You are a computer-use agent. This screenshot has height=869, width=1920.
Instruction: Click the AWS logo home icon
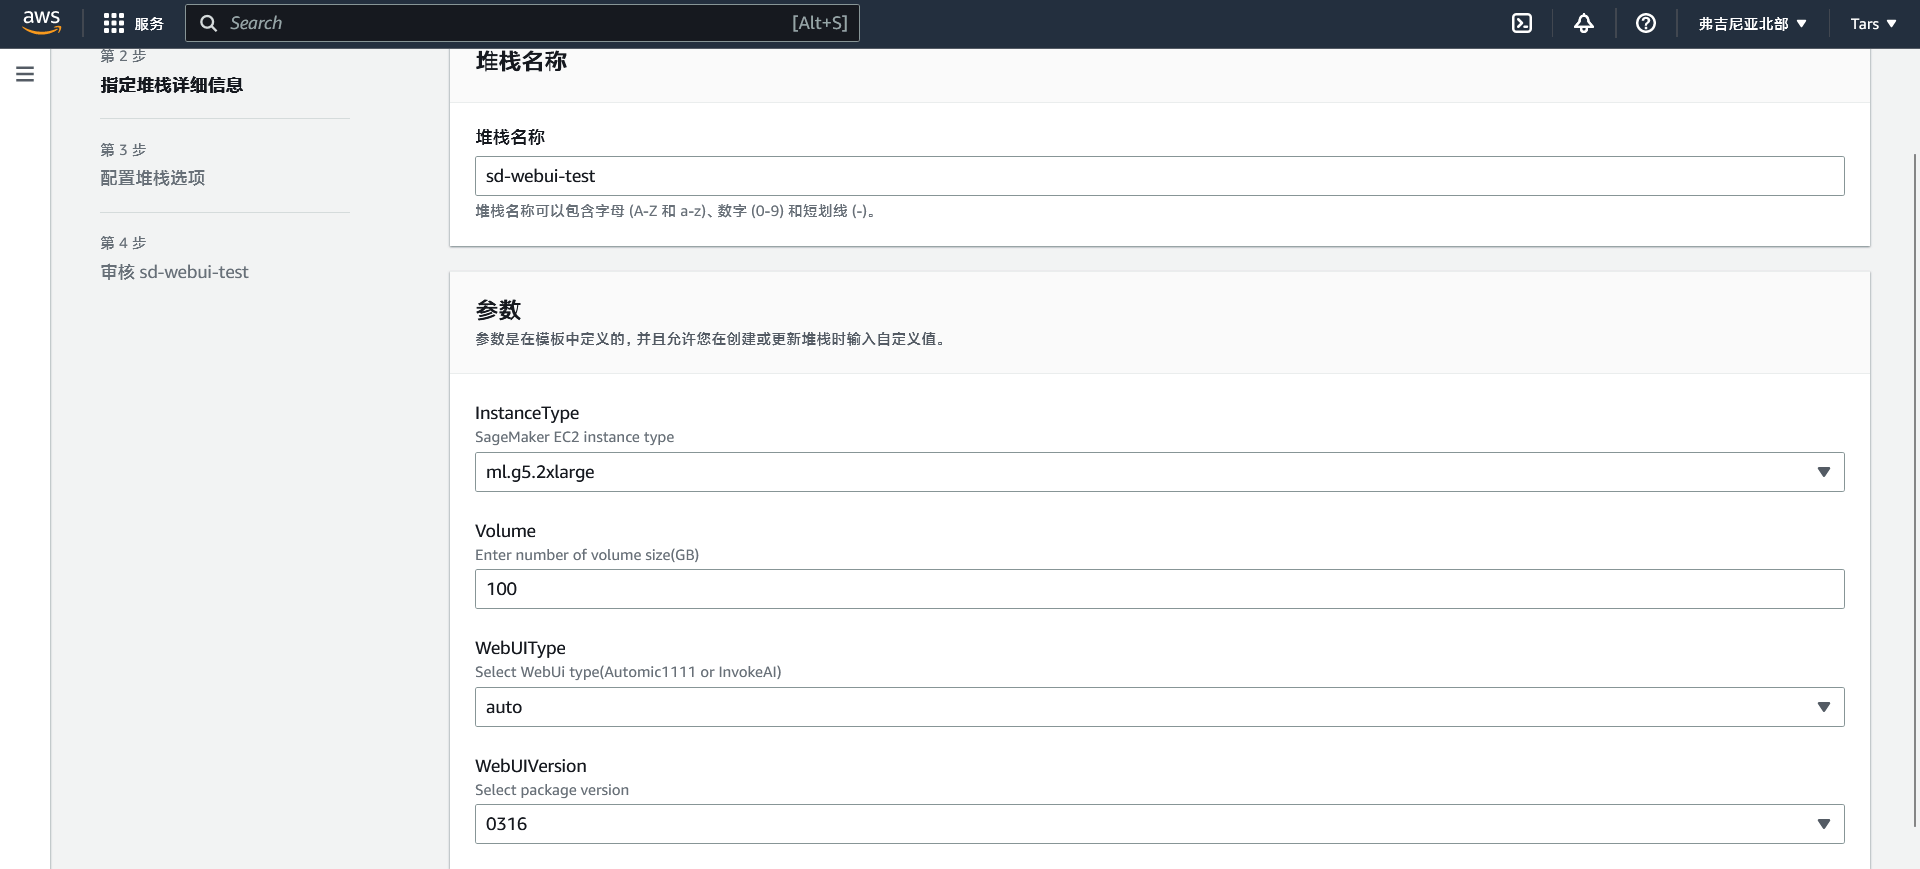click(41, 22)
